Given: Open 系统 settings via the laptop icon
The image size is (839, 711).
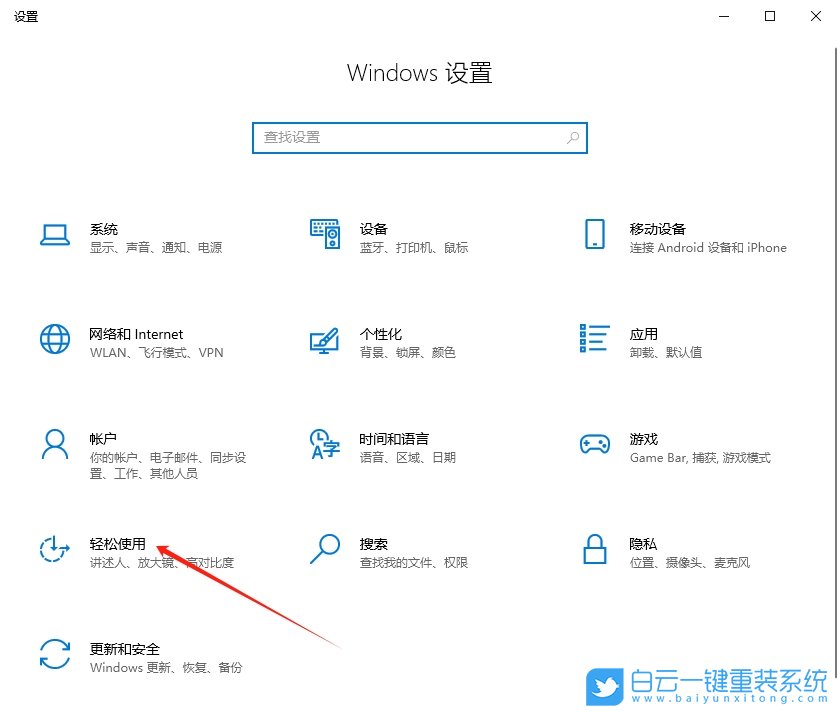Looking at the screenshot, I should [55, 236].
